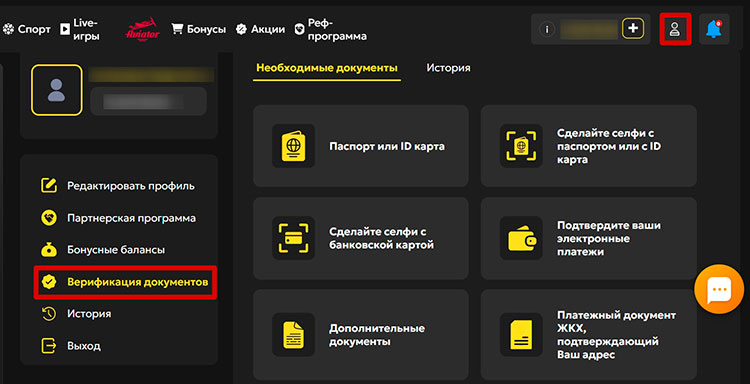Screen dimensions: 750x384
Task: Click the profile avatar picture
Action: point(56,90)
